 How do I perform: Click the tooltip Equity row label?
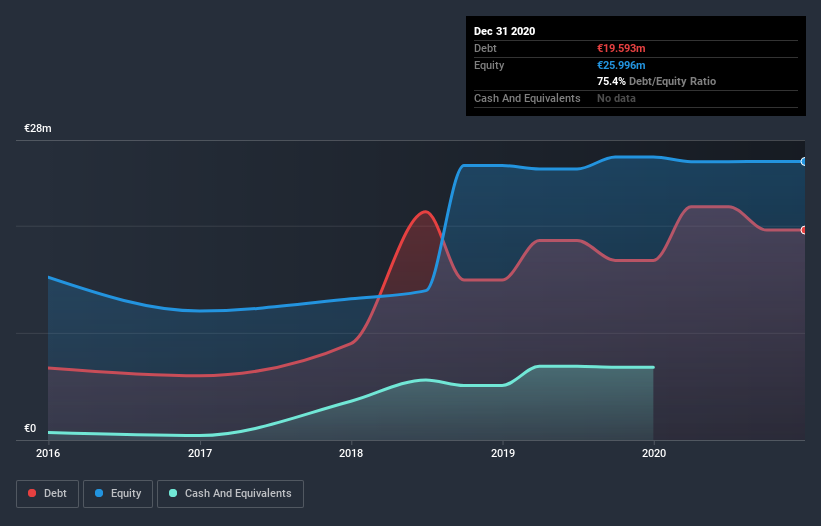click(489, 65)
